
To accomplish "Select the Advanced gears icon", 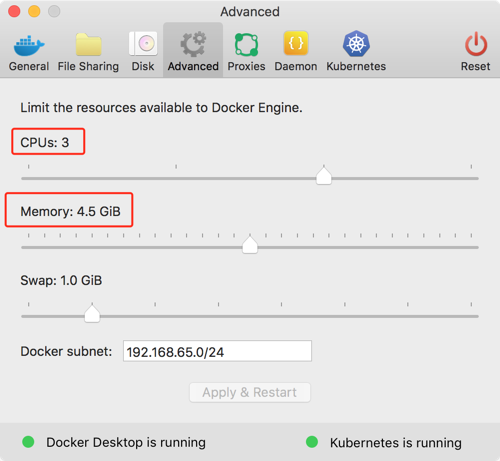I will tap(193, 44).
